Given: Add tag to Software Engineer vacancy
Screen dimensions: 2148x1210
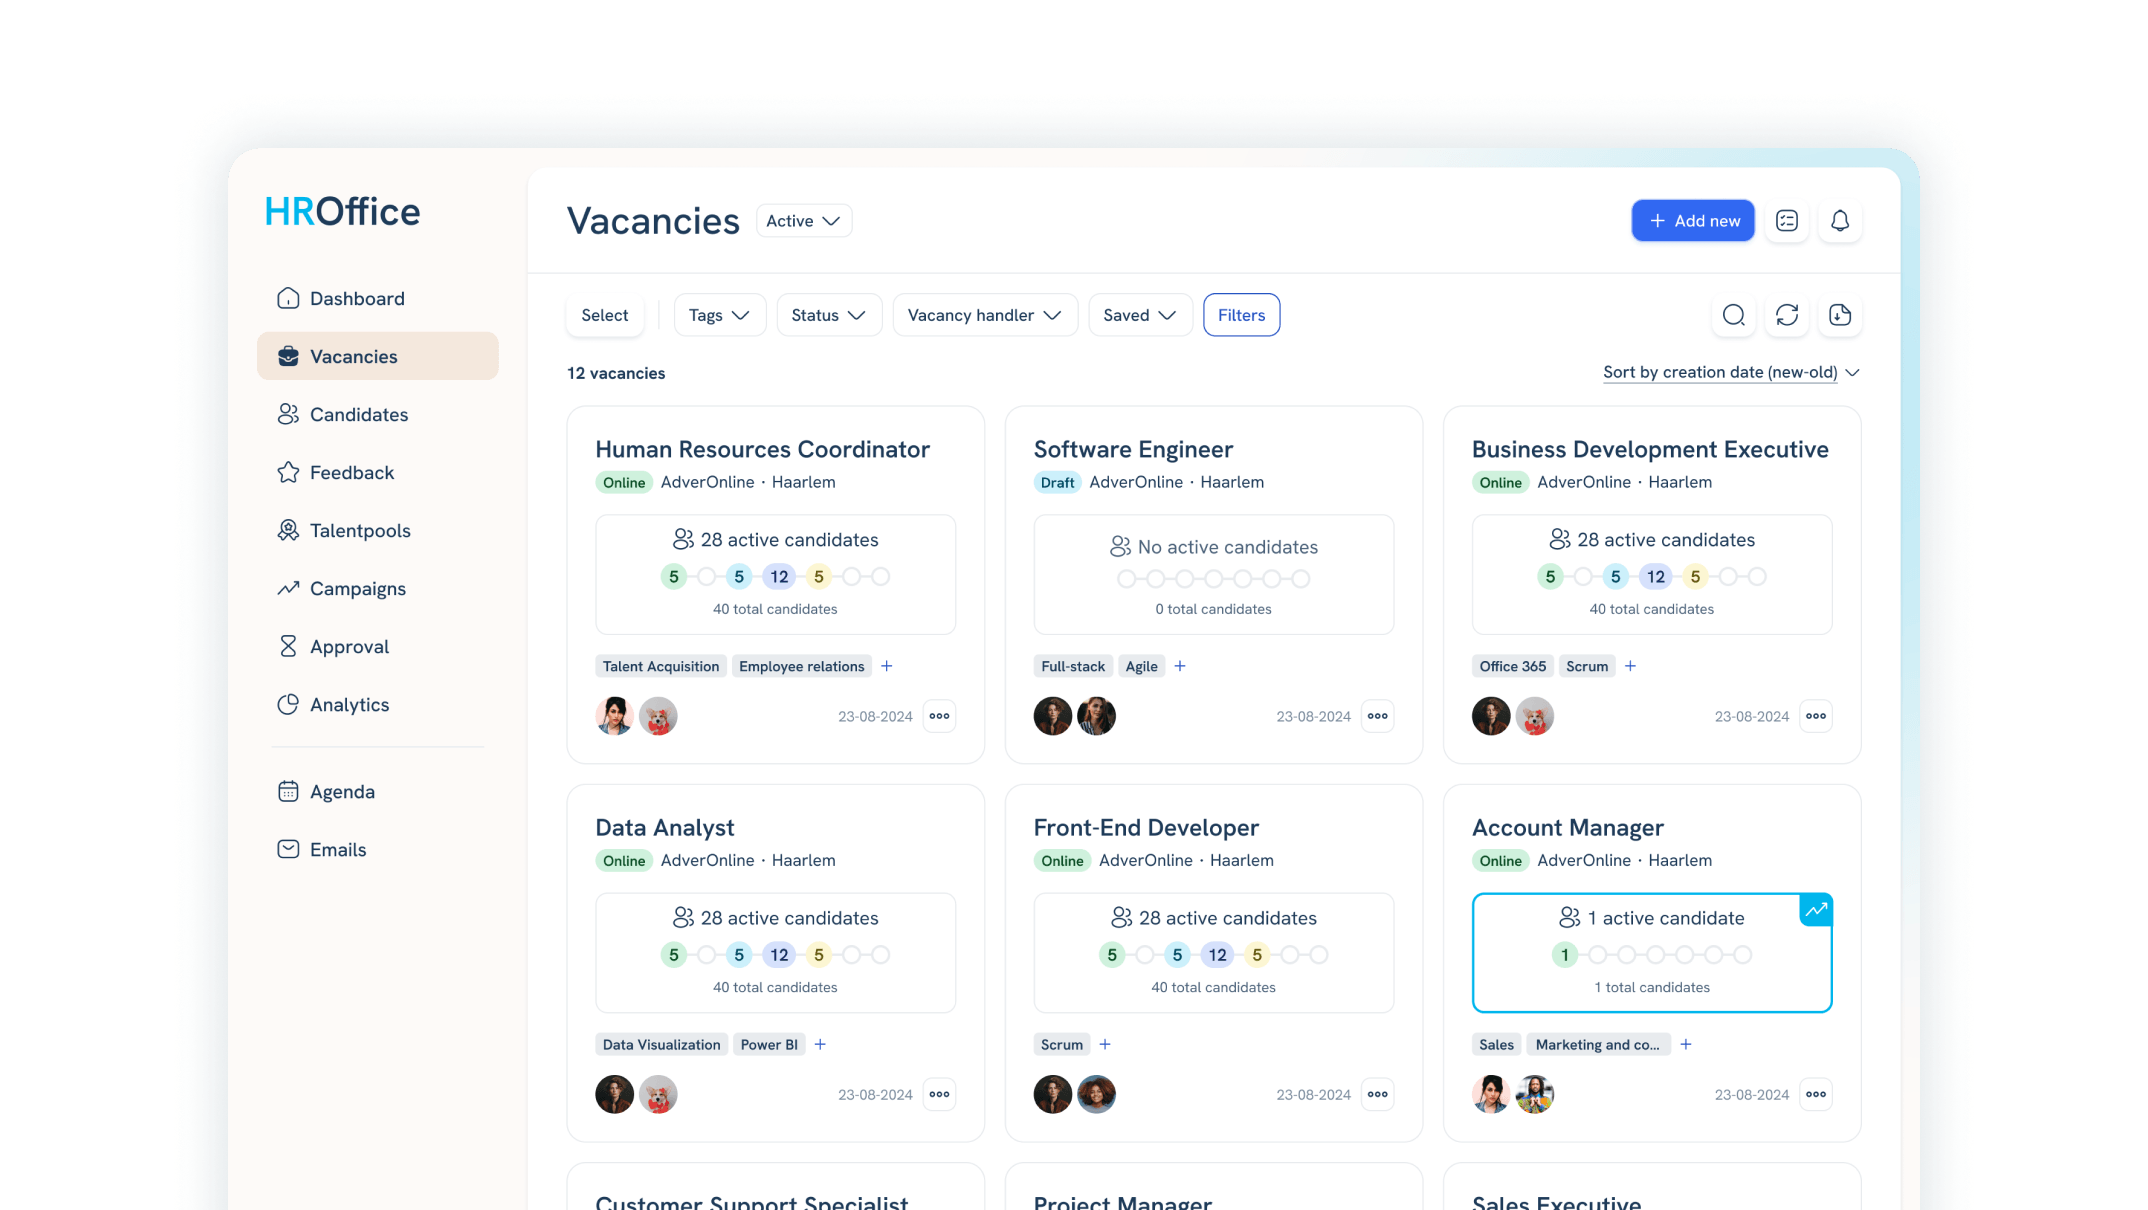Looking at the screenshot, I should 1180,666.
